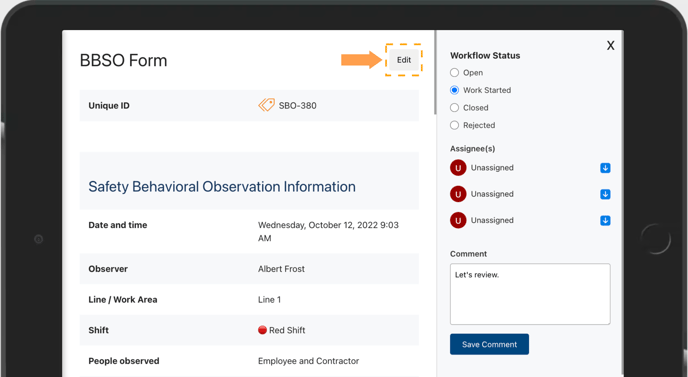Click the Workflow Status heading
Image resolution: width=688 pixels, height=377 pixels.
click(485, 56)
